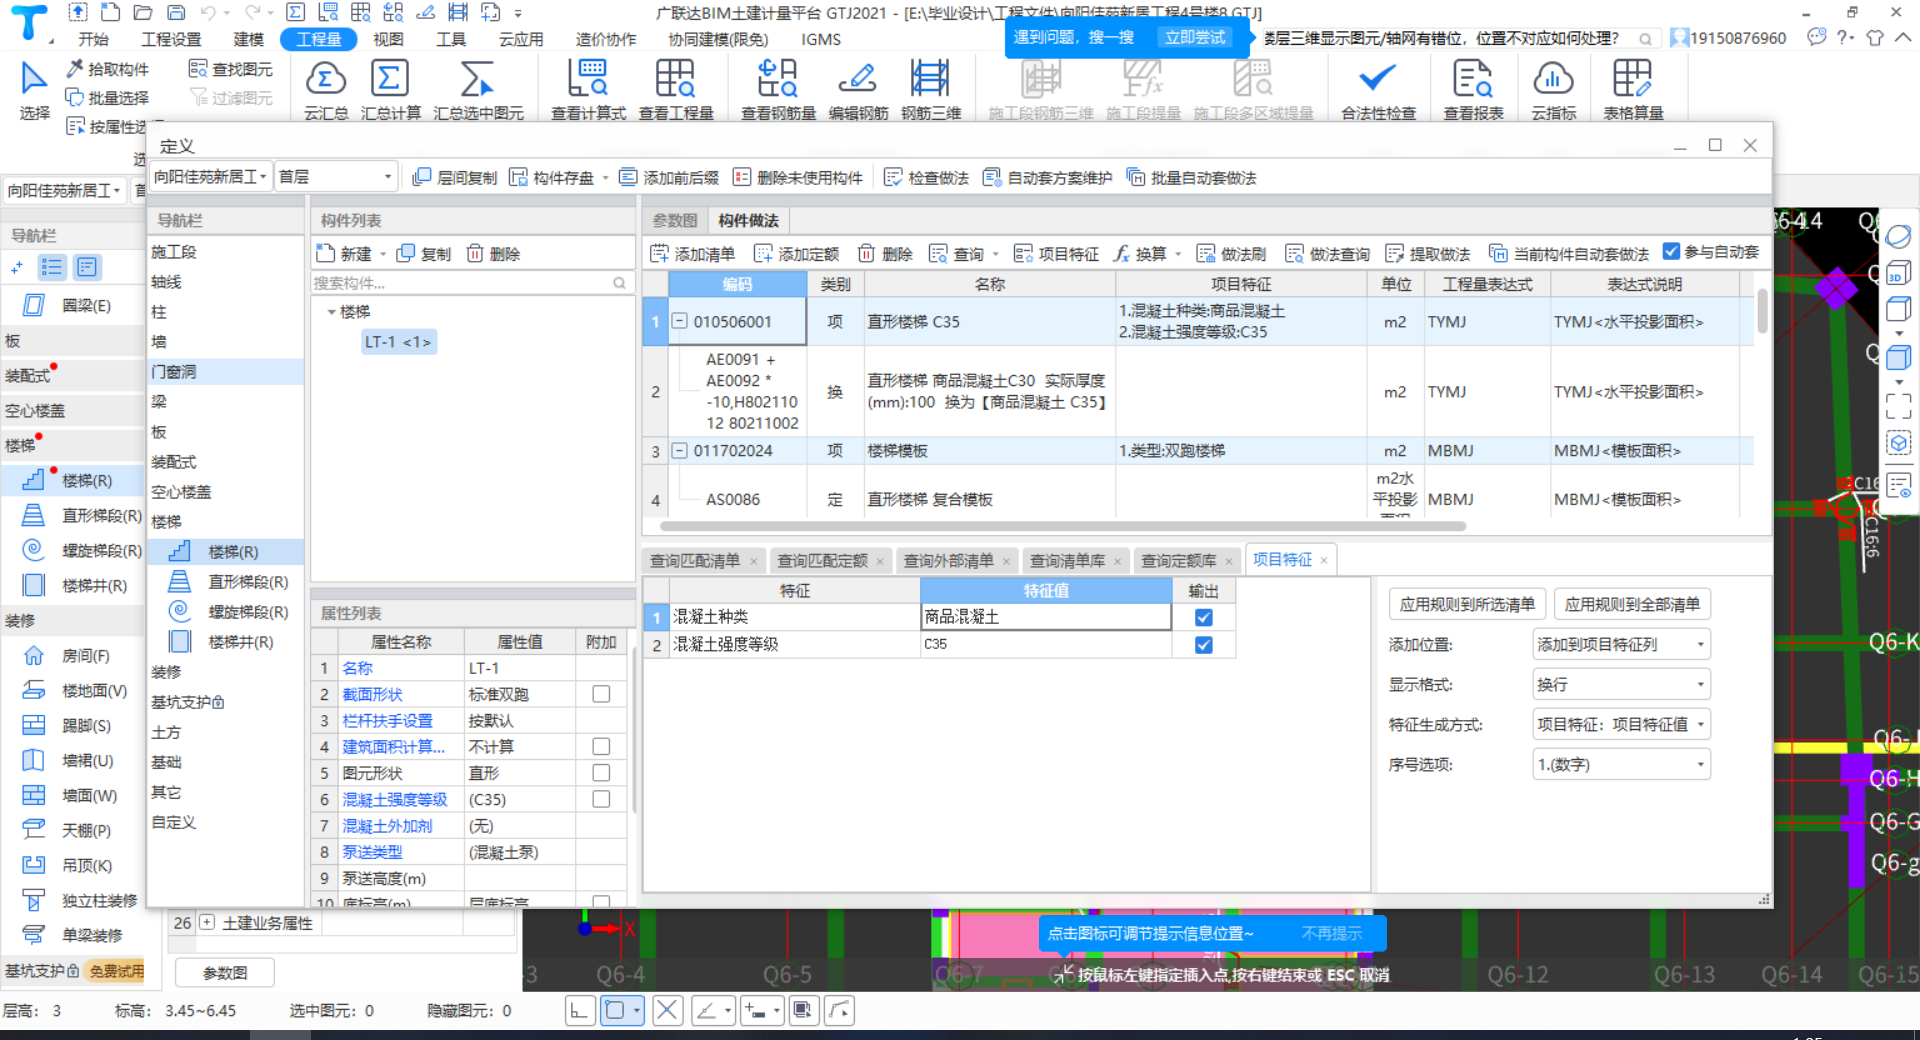Image resolution: width=1920 pixels, height=1040 pixels.
Task: Open 序号选项 dropdown
Action: tap(1621, 765)
